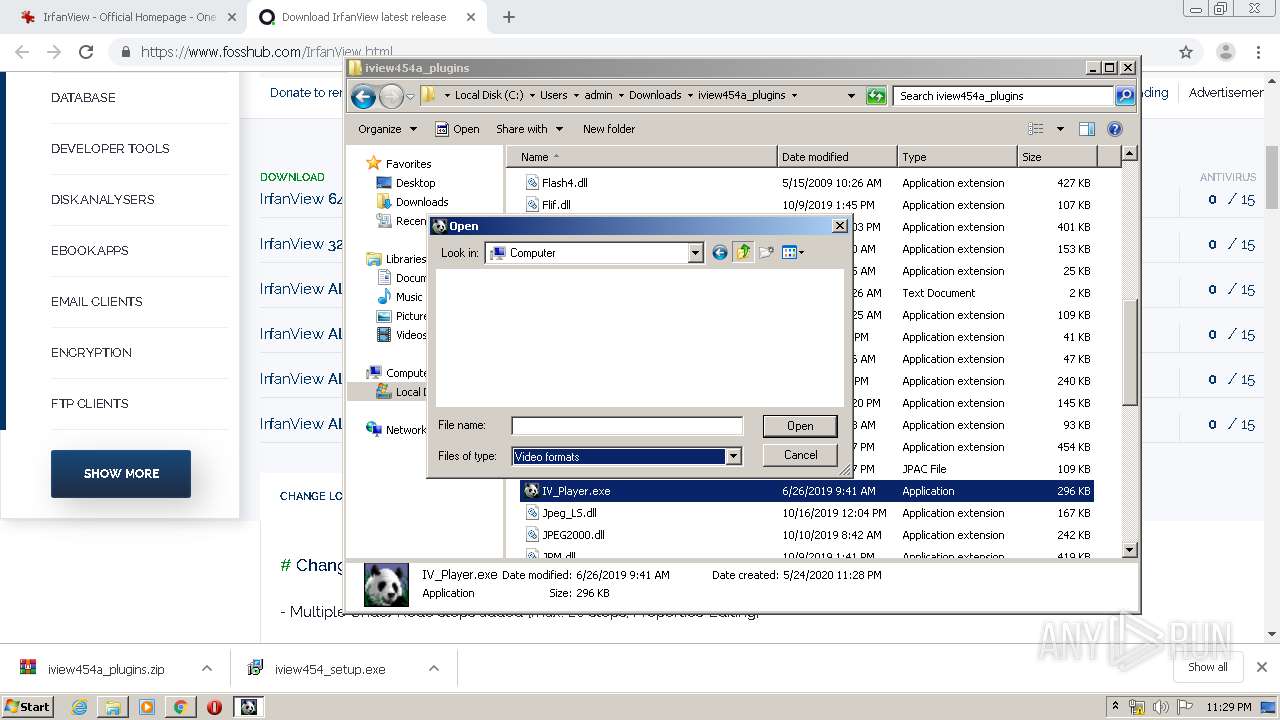The width and height of the screenshot is (1280, 720).
Task: Reload the Chrome page
Action: (x=86, y=52)
